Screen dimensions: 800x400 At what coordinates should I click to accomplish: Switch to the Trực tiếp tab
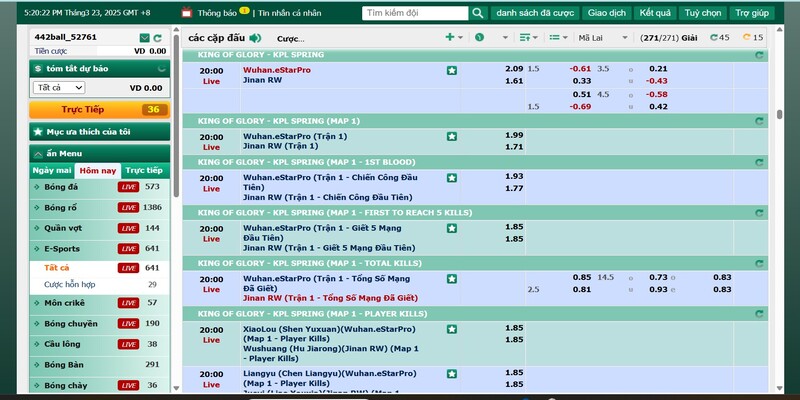click(x=144, y=170)
